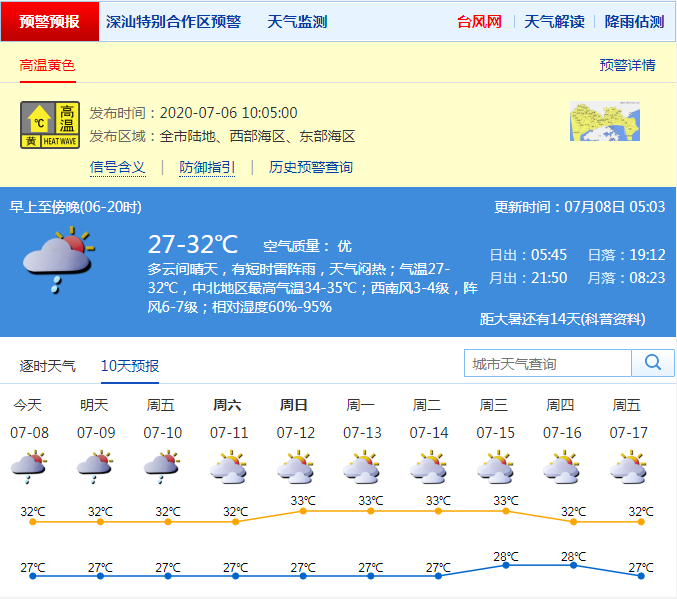Image resolution: width=677 pixels, height=599 pixels.
Task: Click the yellow high temperature warning icon
Action: pyautogui.click(x=50, y=125)
